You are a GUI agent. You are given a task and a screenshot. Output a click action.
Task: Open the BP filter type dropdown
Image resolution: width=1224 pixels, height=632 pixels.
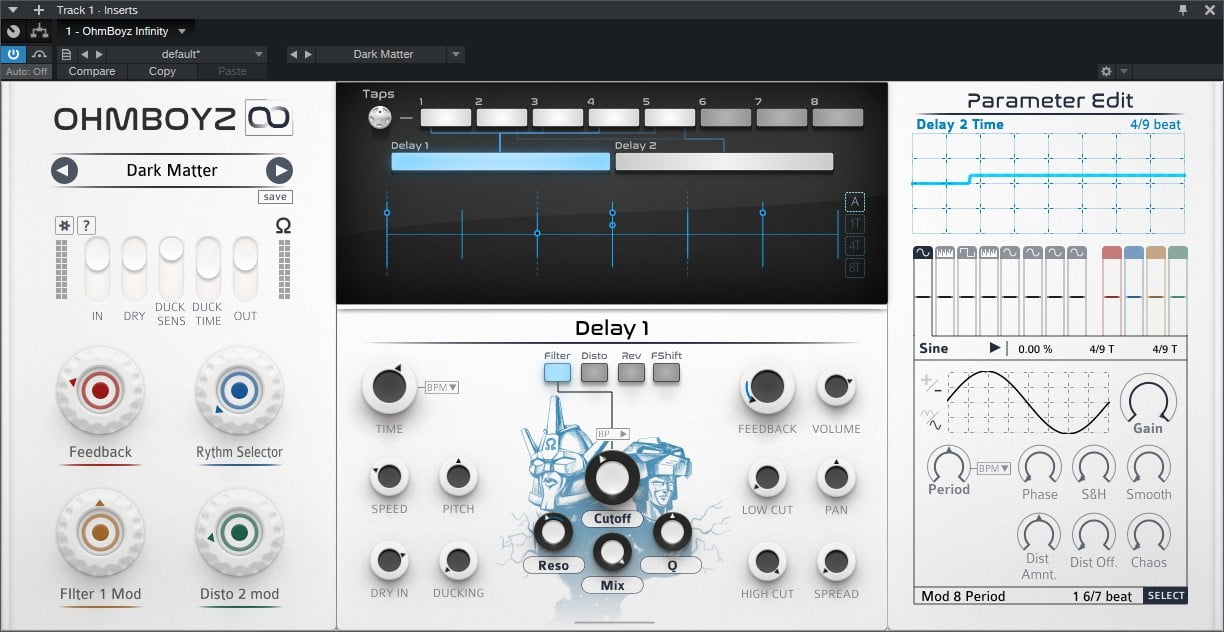(x=612, y=434)
